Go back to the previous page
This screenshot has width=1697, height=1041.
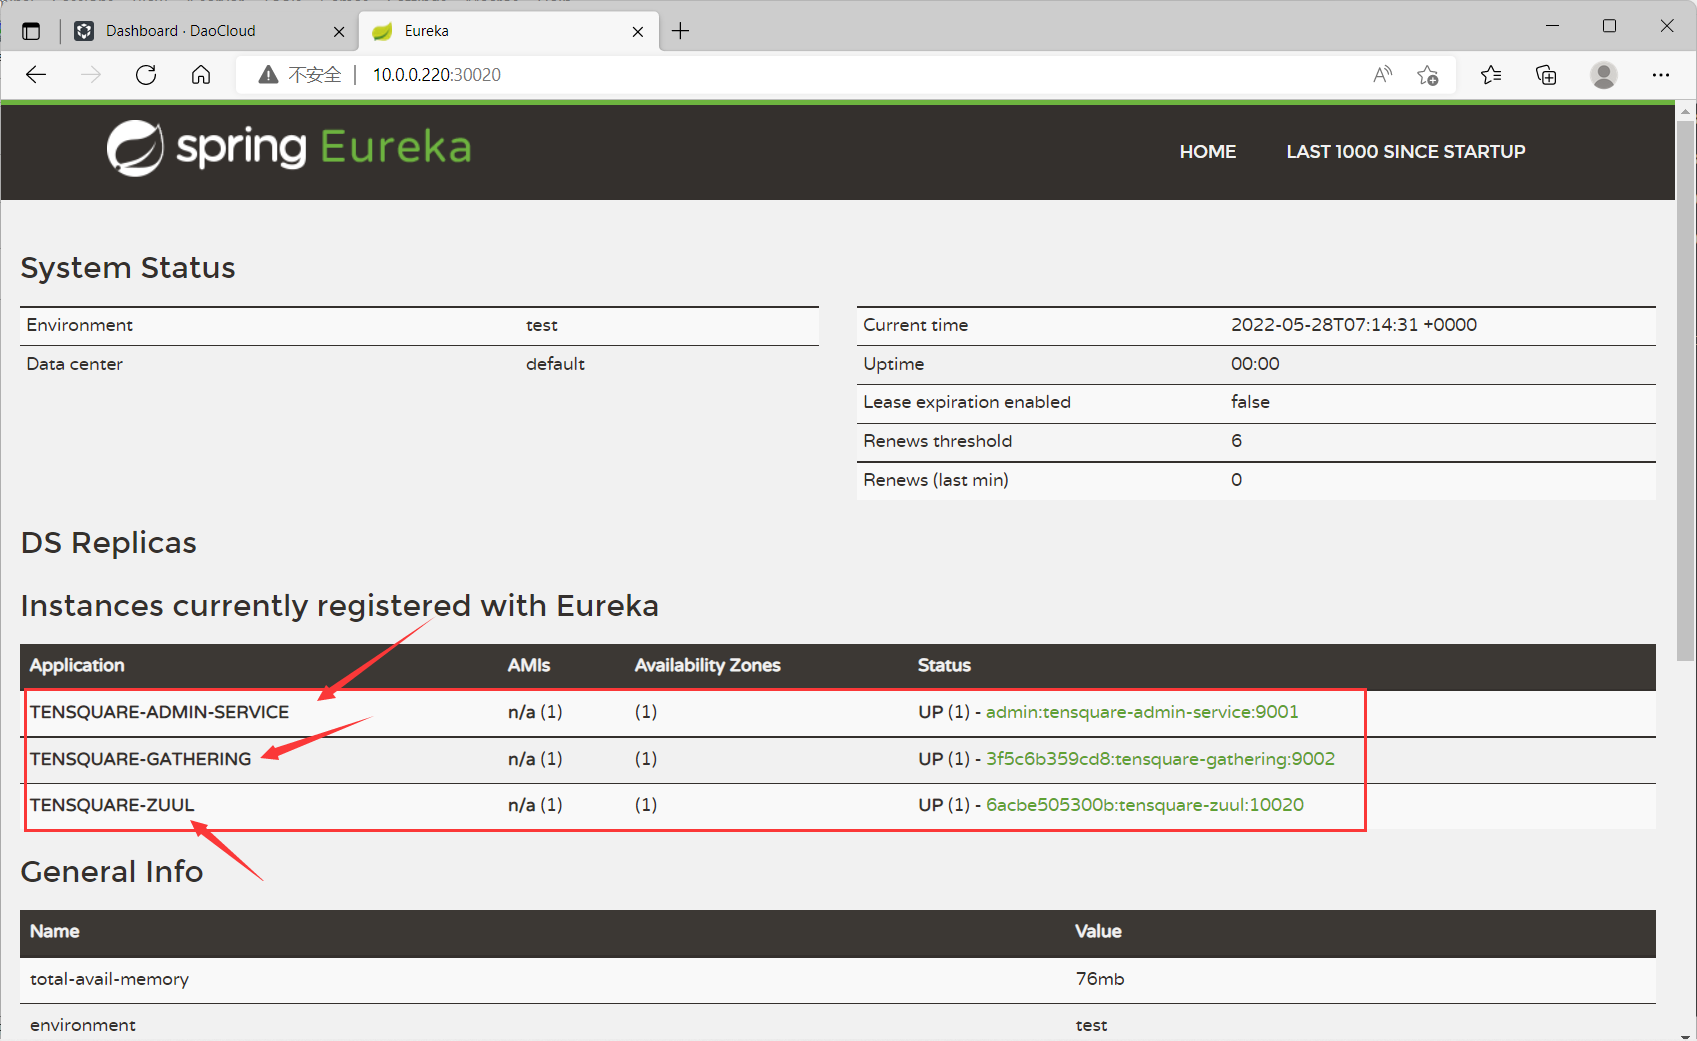tap(36, 75)
